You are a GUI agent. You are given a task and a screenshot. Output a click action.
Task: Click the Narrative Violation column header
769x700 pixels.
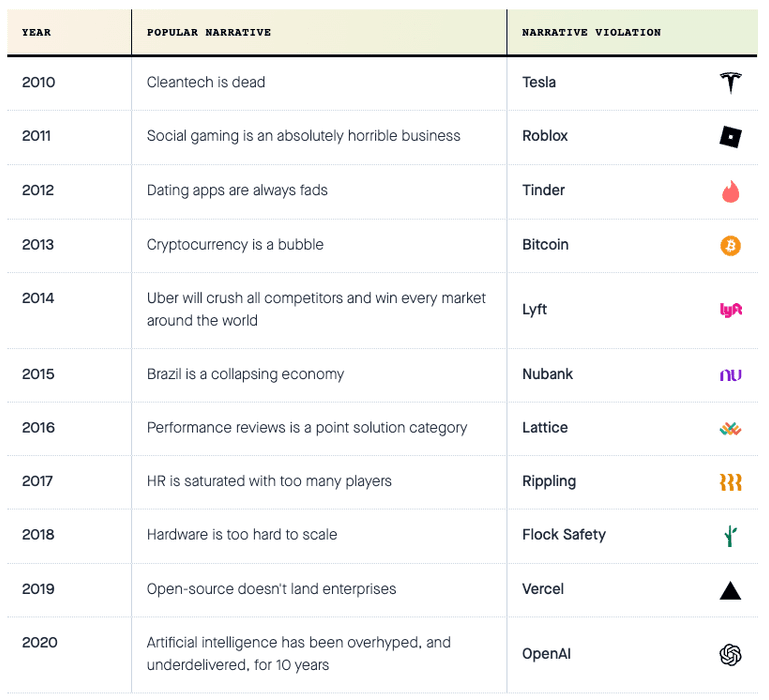[x=591, y=32]
